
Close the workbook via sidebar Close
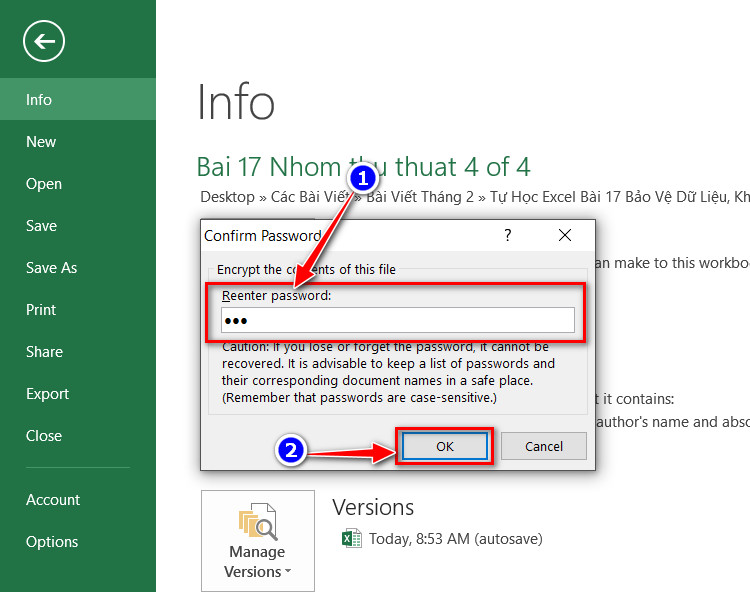[x=77, y=436]
